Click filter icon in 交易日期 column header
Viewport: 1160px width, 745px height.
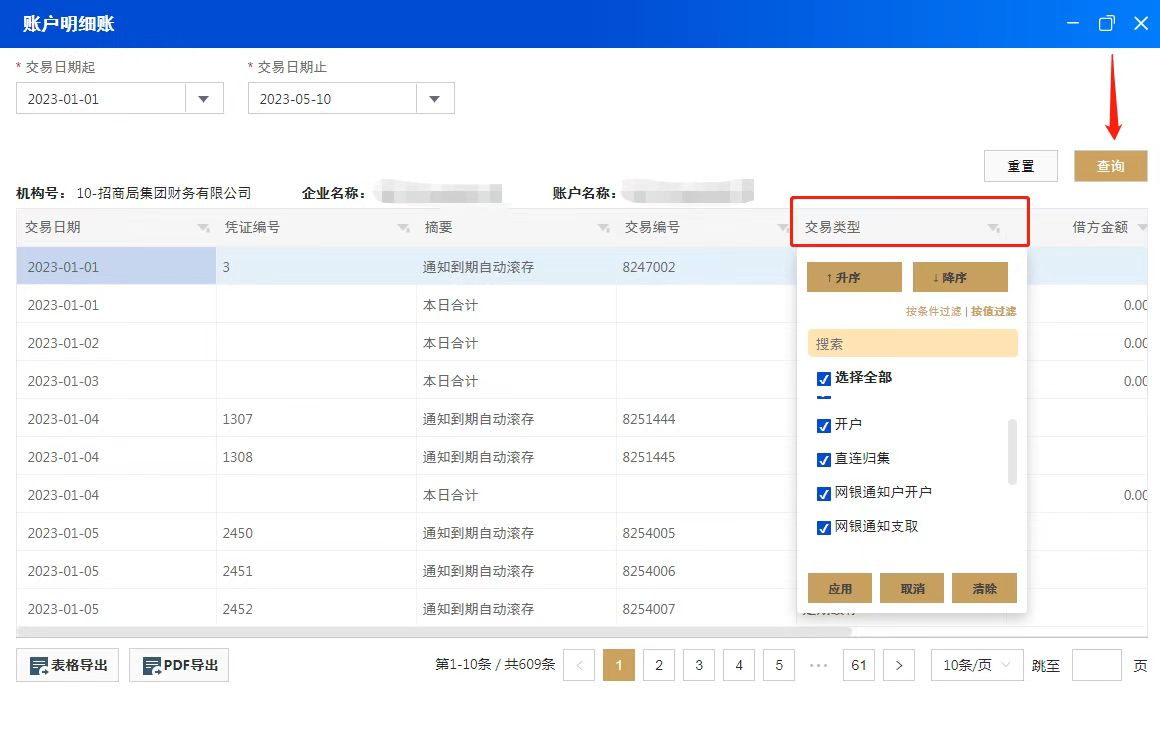[204, 229]
